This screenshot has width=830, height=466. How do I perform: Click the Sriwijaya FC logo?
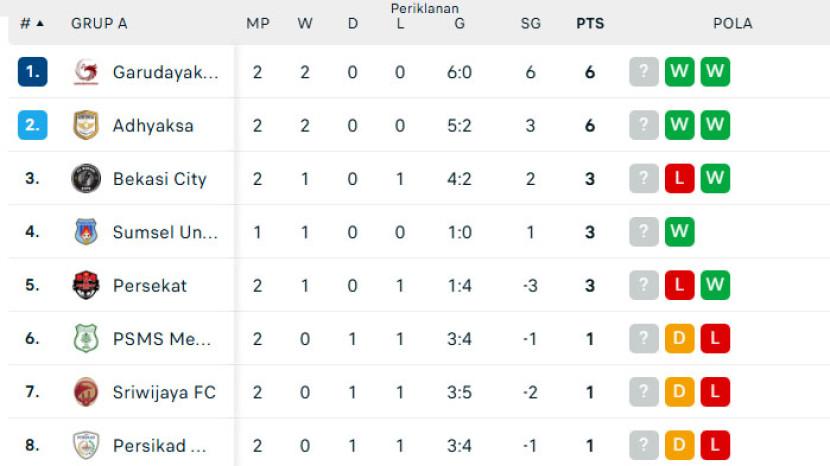coord(86,392)
